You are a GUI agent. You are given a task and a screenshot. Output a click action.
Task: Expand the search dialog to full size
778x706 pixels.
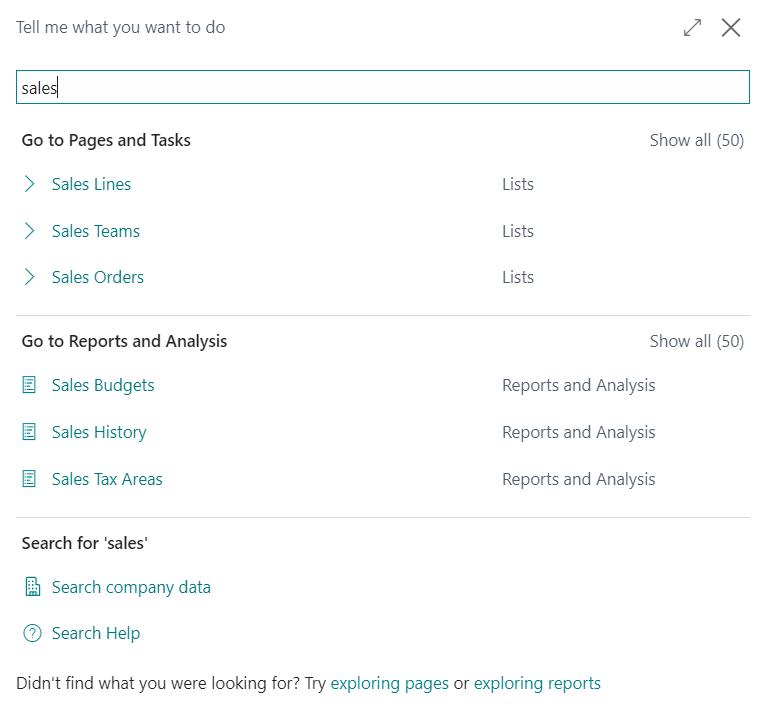[x=692, y=28]
